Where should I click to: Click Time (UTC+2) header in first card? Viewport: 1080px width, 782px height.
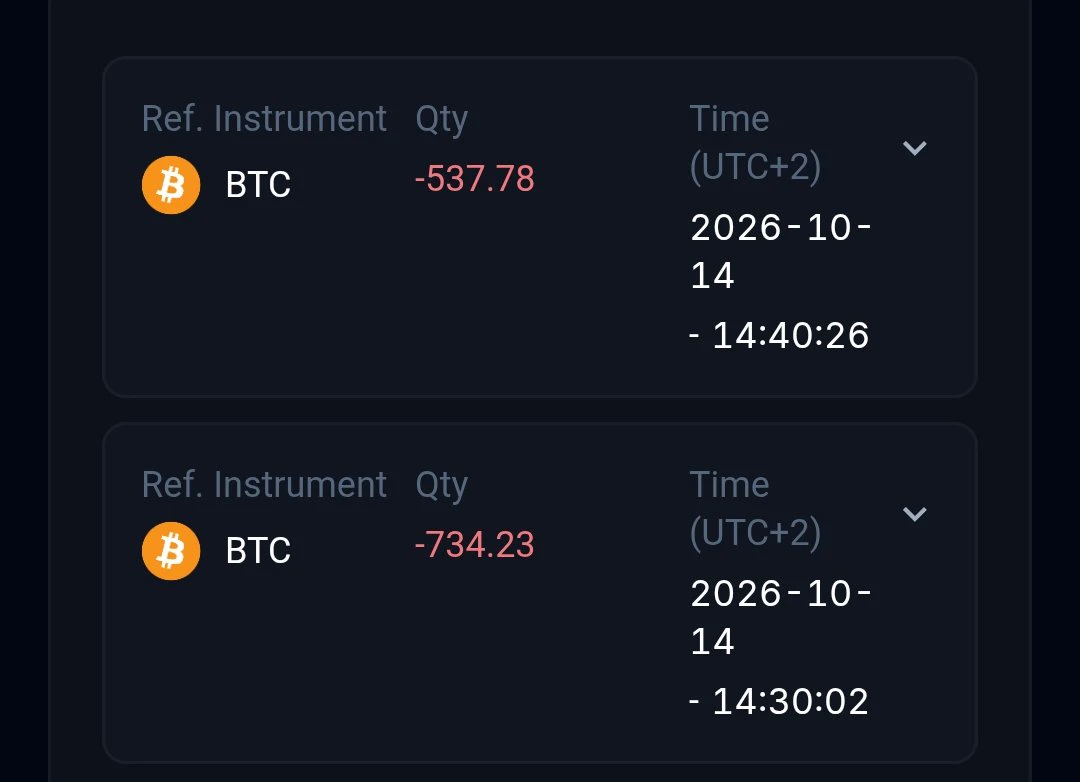[x=755, y=143]
